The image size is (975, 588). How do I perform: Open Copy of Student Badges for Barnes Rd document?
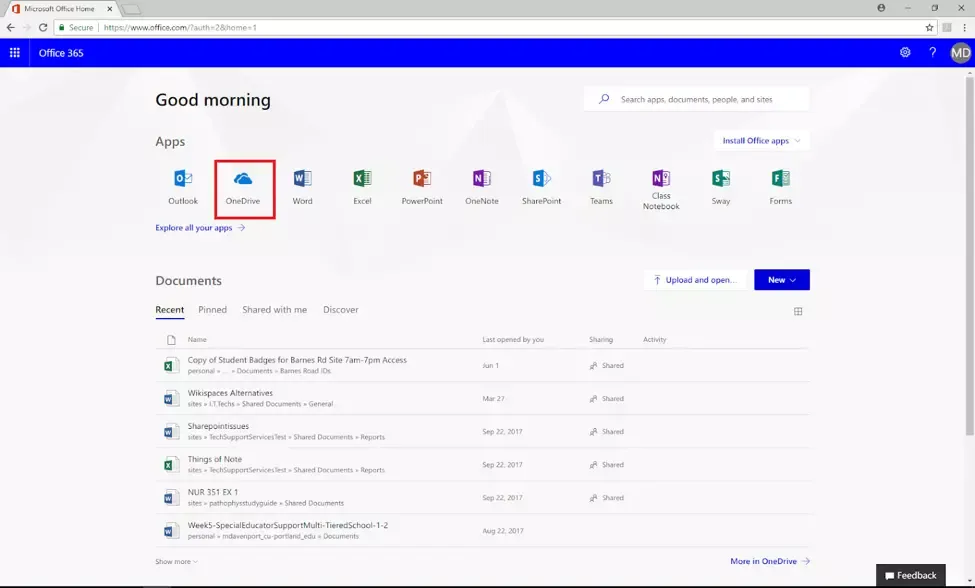[297, 360]
